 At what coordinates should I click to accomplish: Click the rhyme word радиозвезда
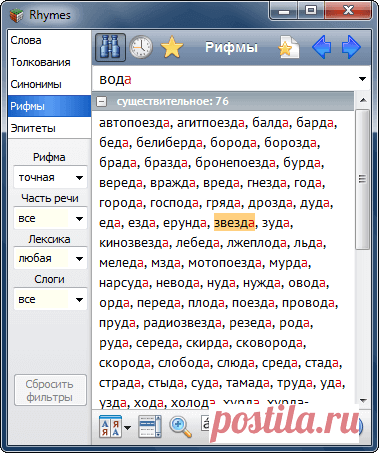183,323
